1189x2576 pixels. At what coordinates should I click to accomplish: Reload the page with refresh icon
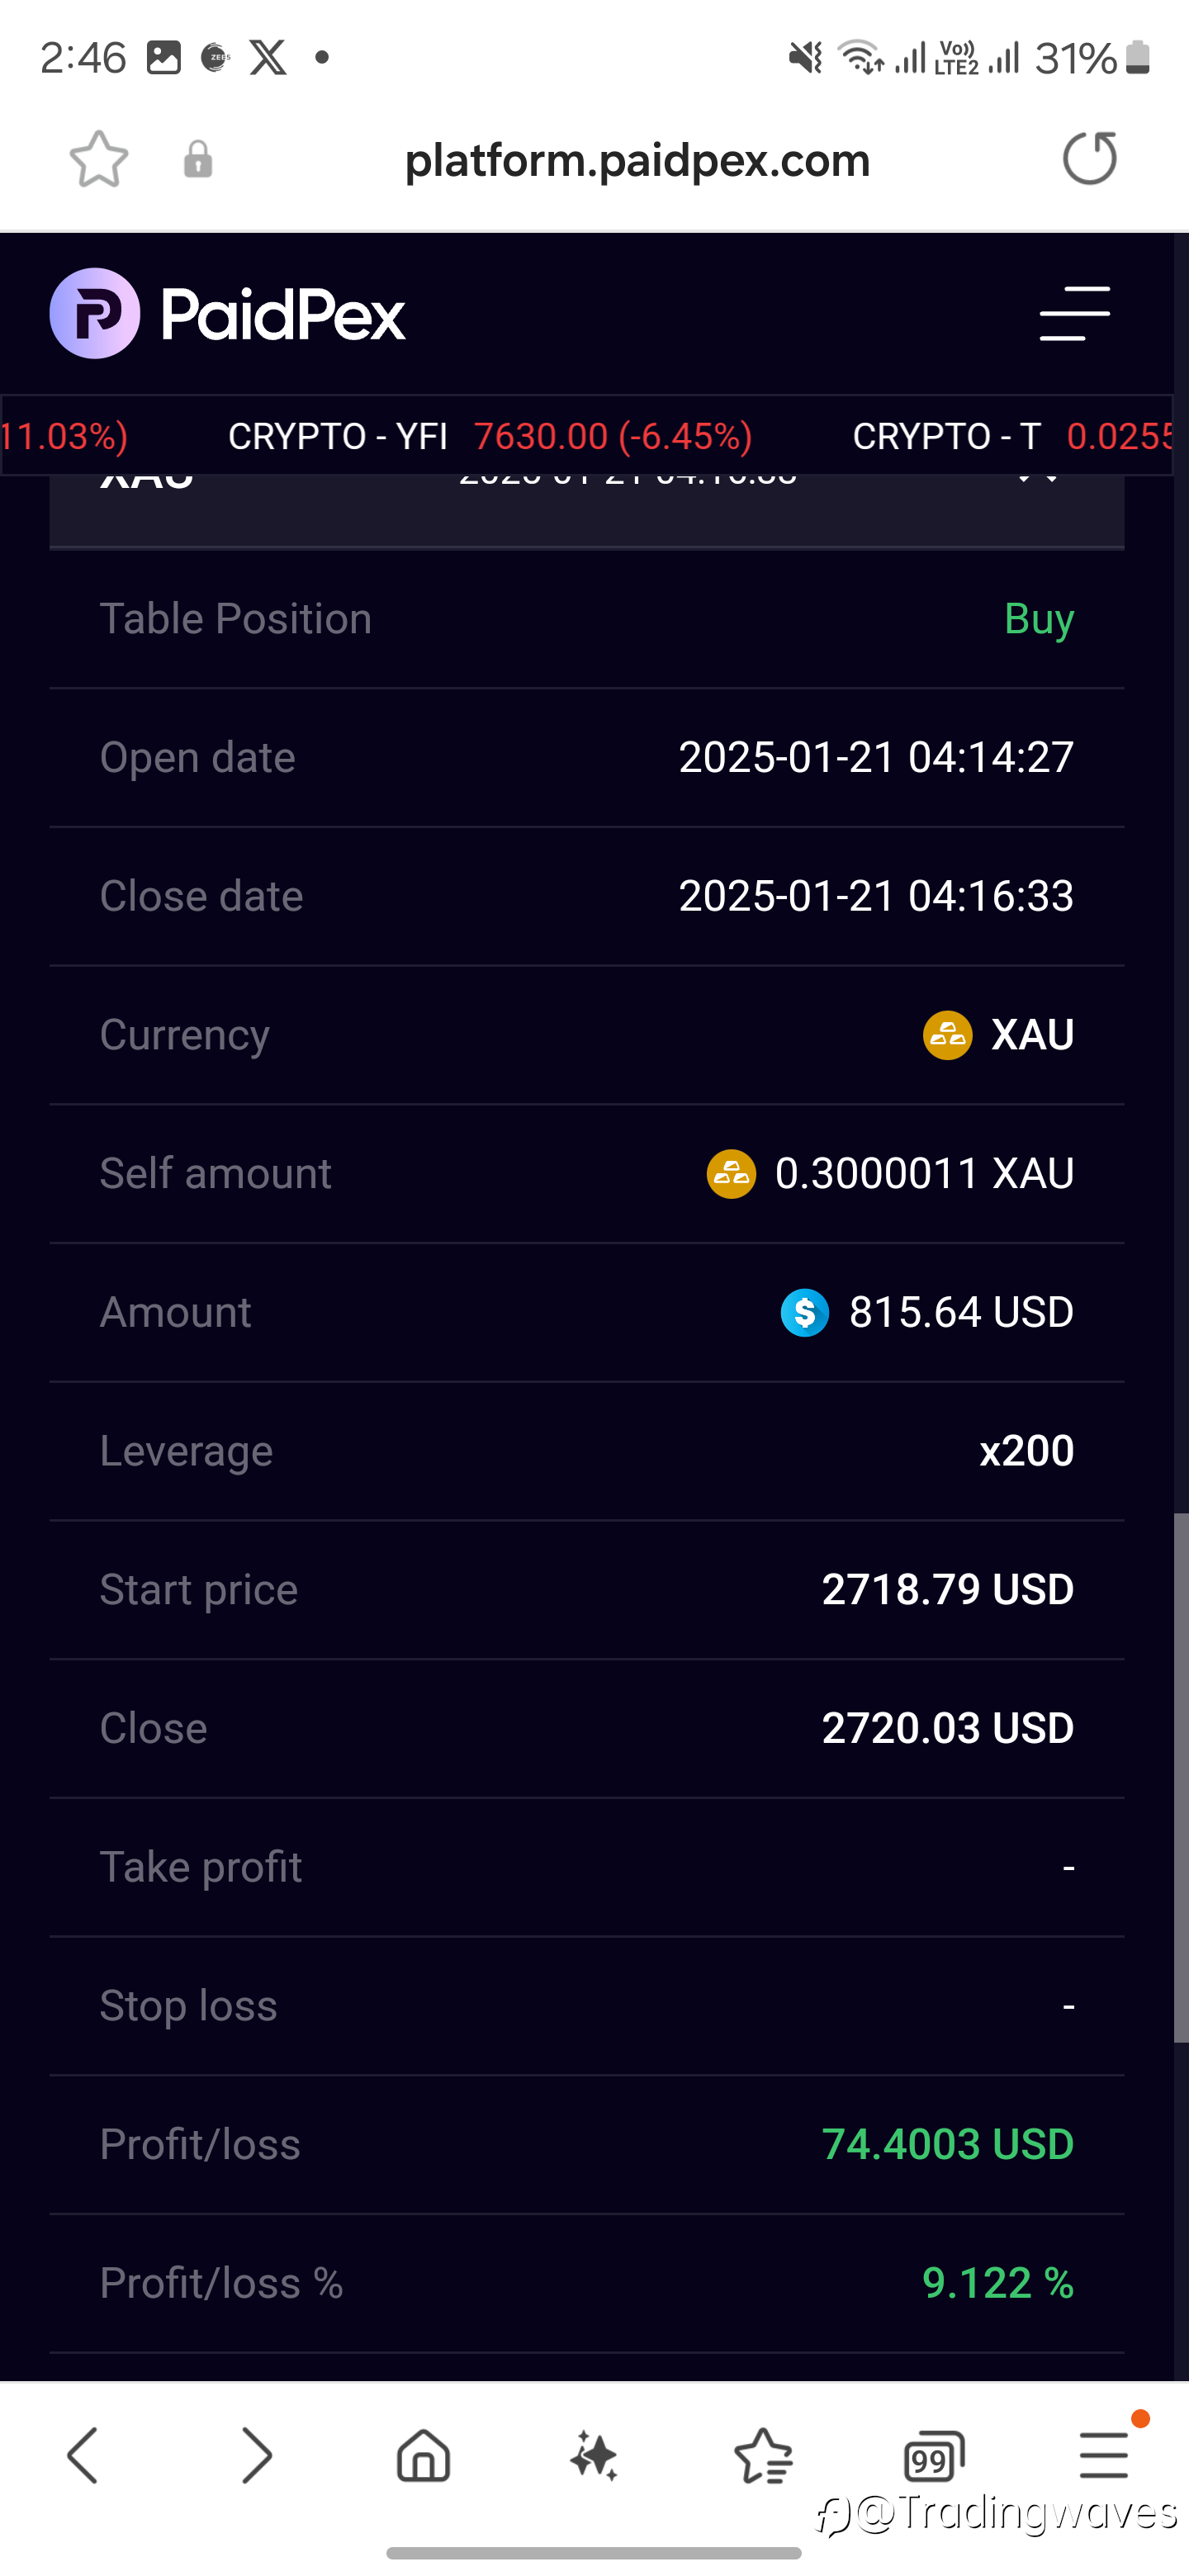pyautogui.click(x=1089, y=158)
